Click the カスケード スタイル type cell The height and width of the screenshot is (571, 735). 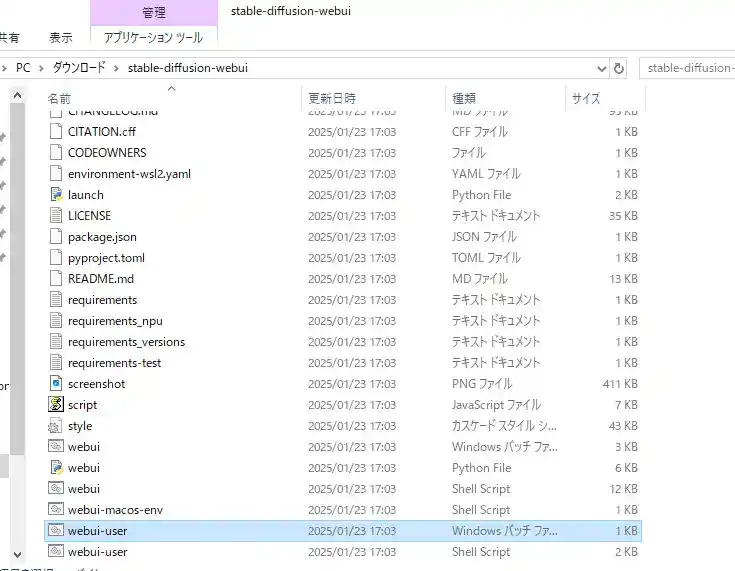(504, 426)
